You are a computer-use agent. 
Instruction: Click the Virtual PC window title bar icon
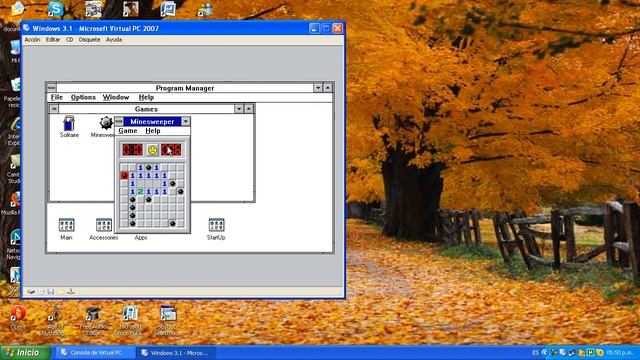(x=27, y=28)
